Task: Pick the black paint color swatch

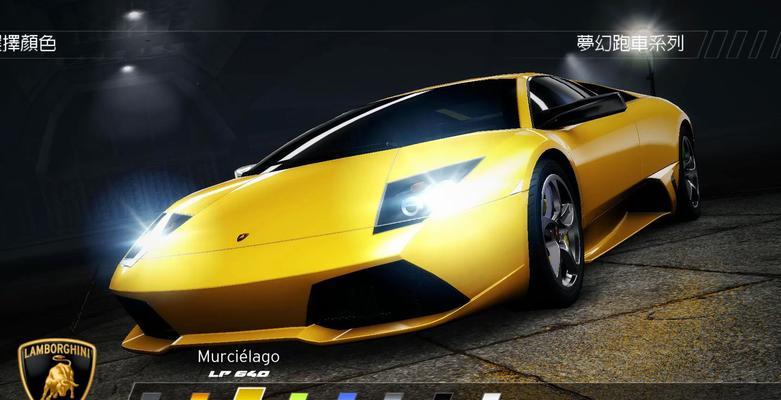Action: (x=443, y=397)
